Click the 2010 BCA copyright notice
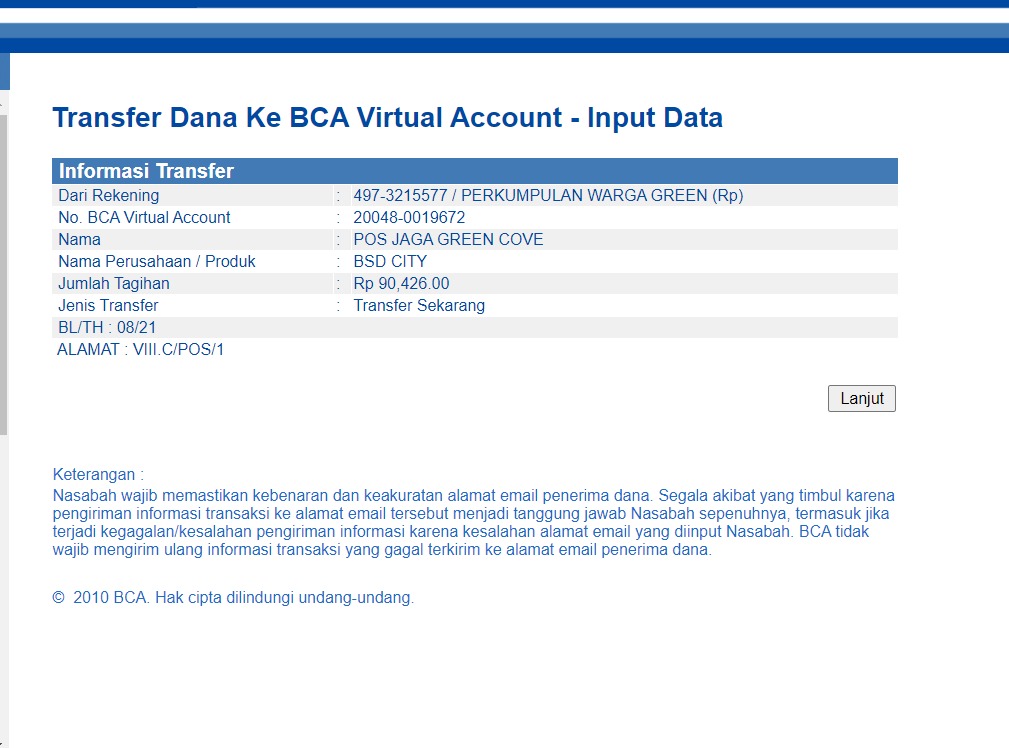 [233, 598]
